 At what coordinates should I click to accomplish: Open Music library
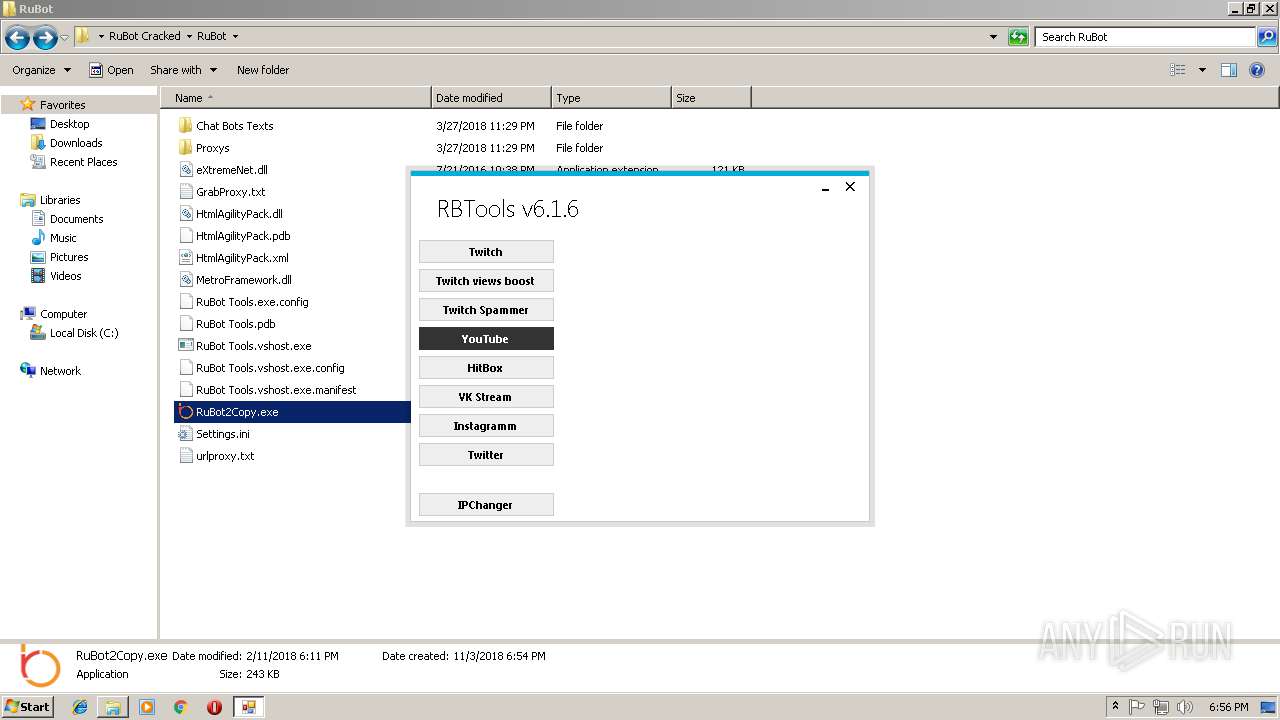click(x=63, y=238)
